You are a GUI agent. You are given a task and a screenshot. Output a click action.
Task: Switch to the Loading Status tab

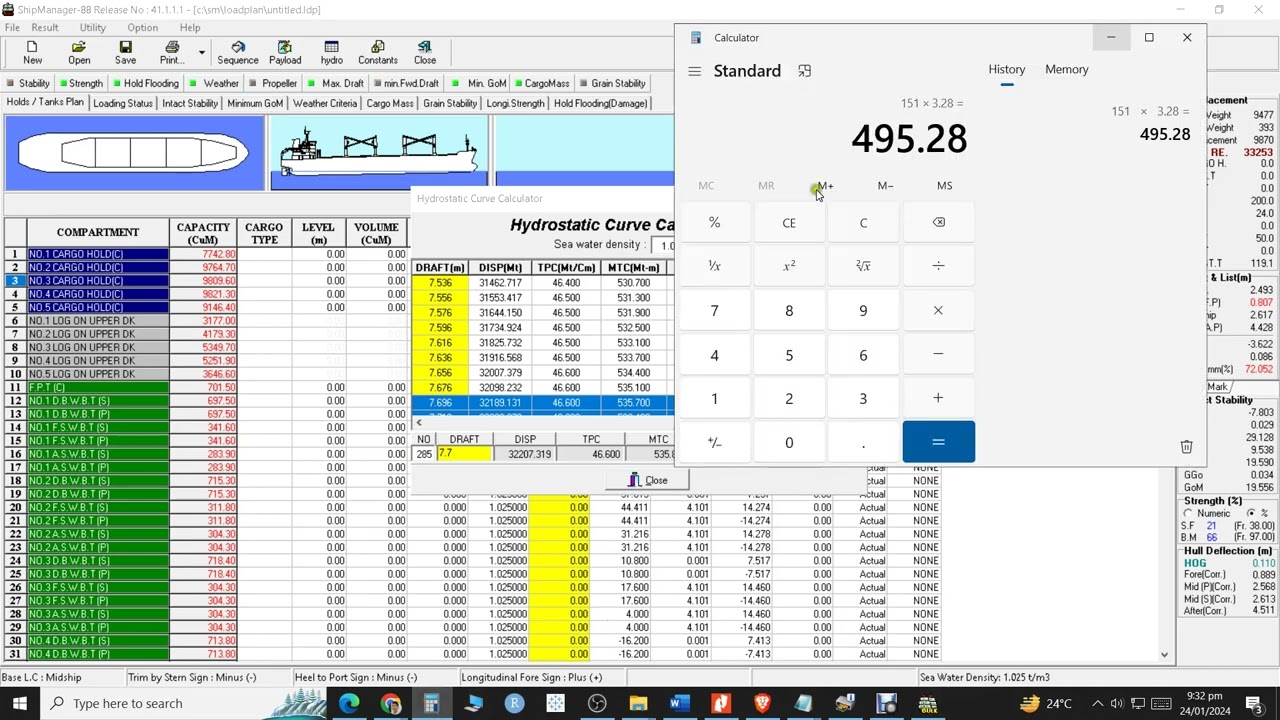(x=123, y=103)
